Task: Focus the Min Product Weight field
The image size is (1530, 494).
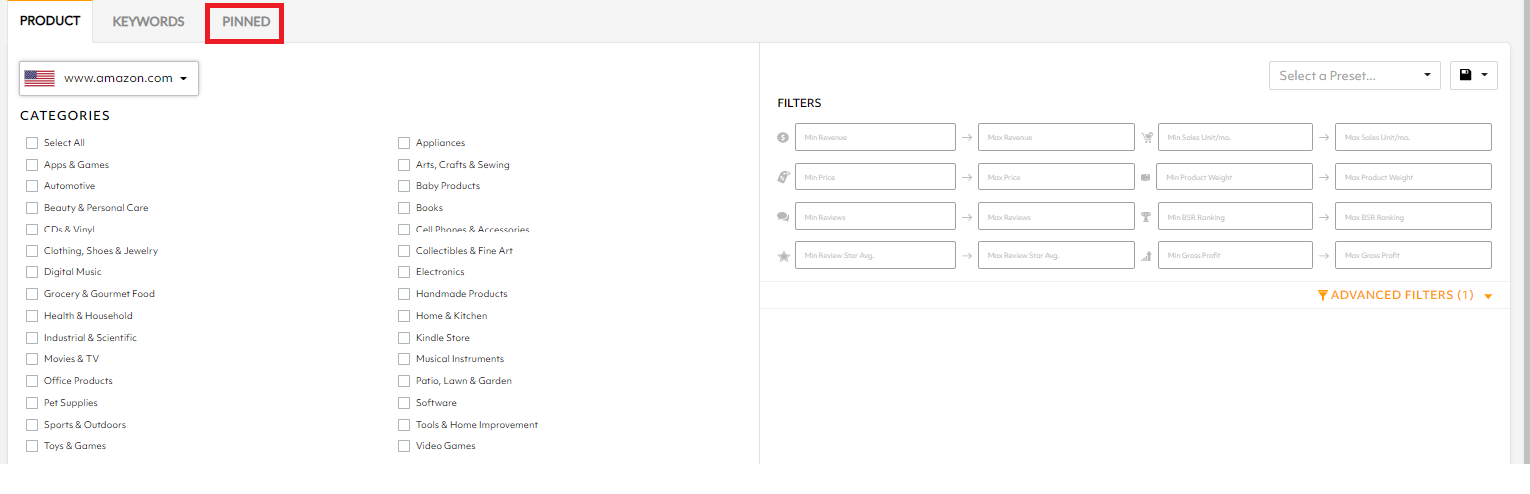Action: pyautogui.click(x=1235, y=177)
